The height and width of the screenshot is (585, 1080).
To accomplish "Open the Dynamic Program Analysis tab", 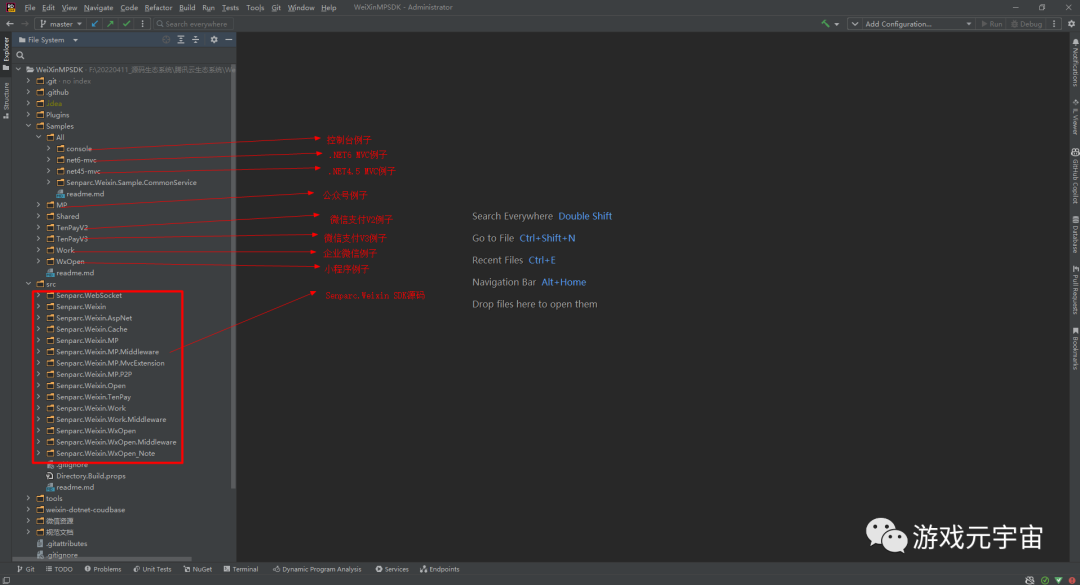I will click(317, 569).
